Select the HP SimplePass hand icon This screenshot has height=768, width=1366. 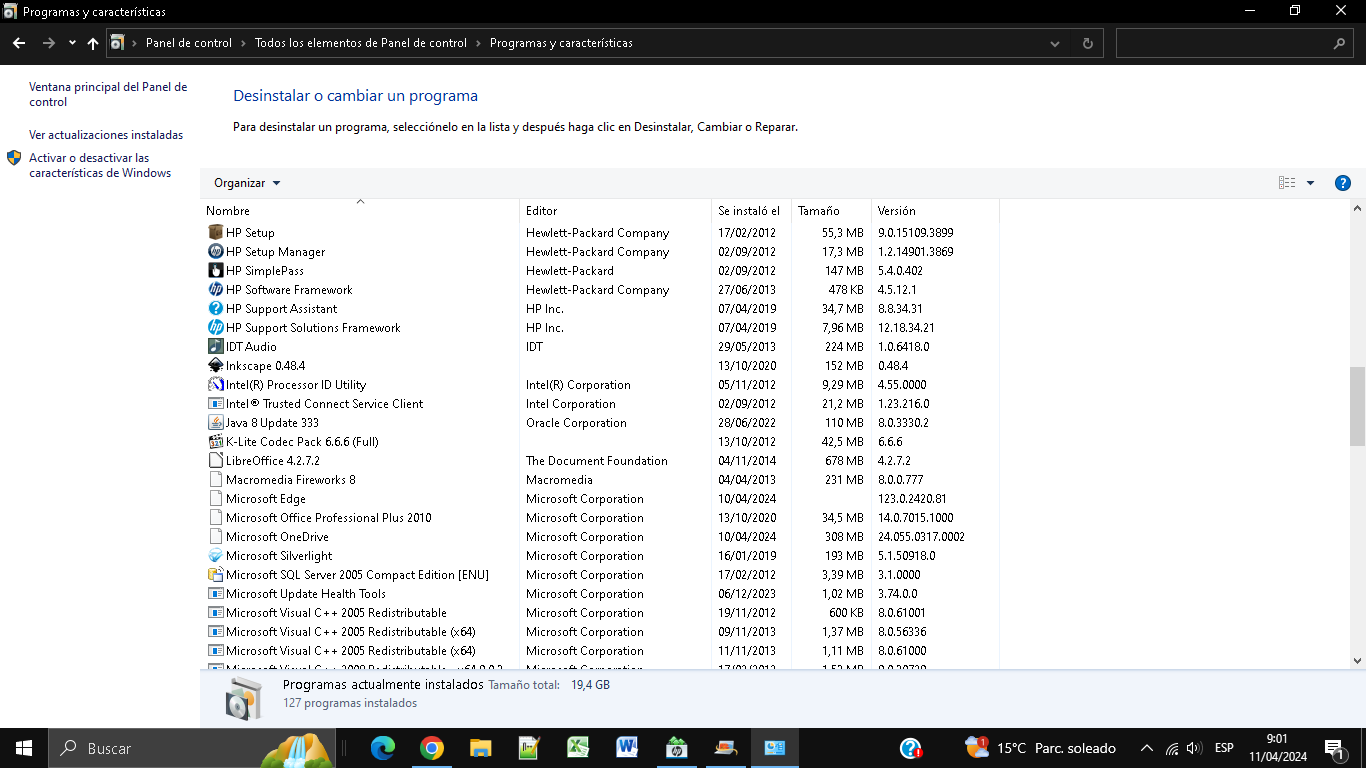click(x=215, y=270)
